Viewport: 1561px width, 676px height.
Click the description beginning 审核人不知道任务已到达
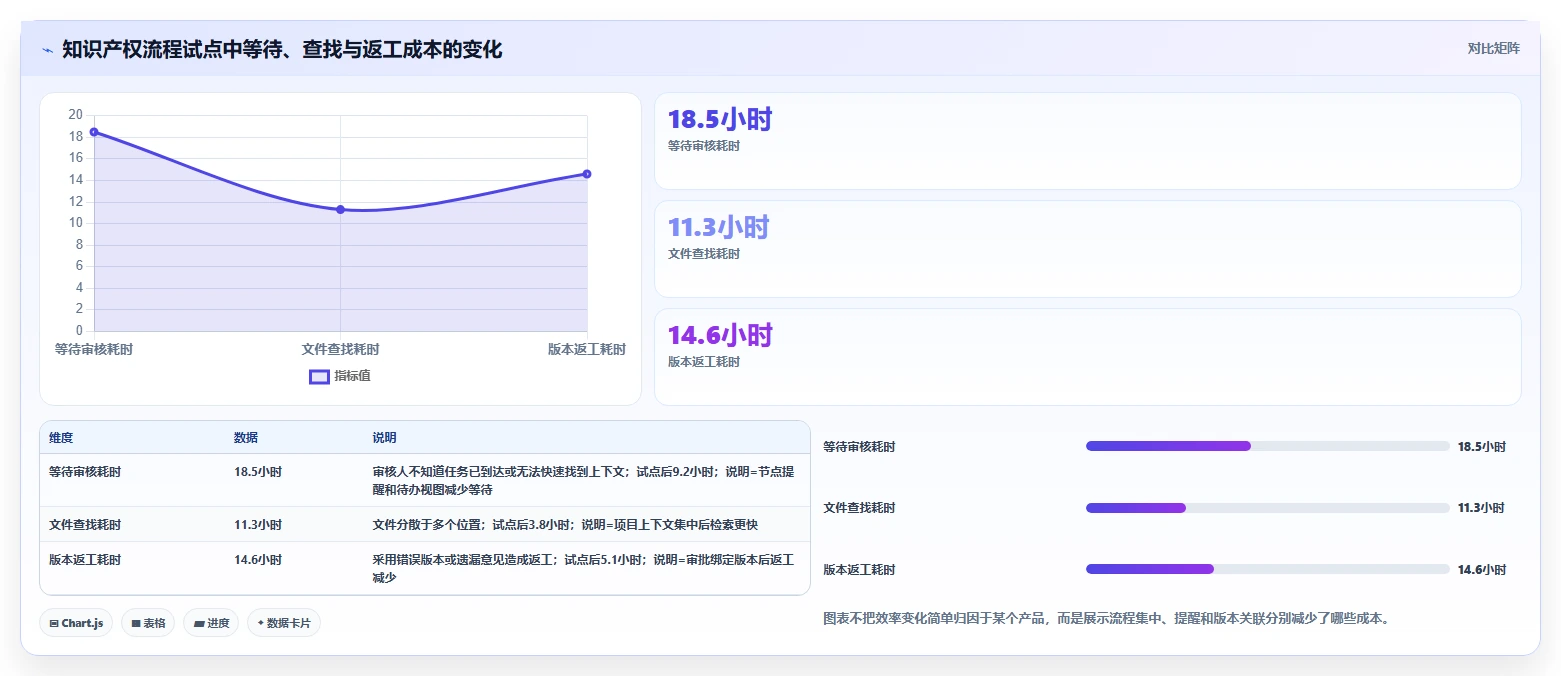(x=585, y=481)
